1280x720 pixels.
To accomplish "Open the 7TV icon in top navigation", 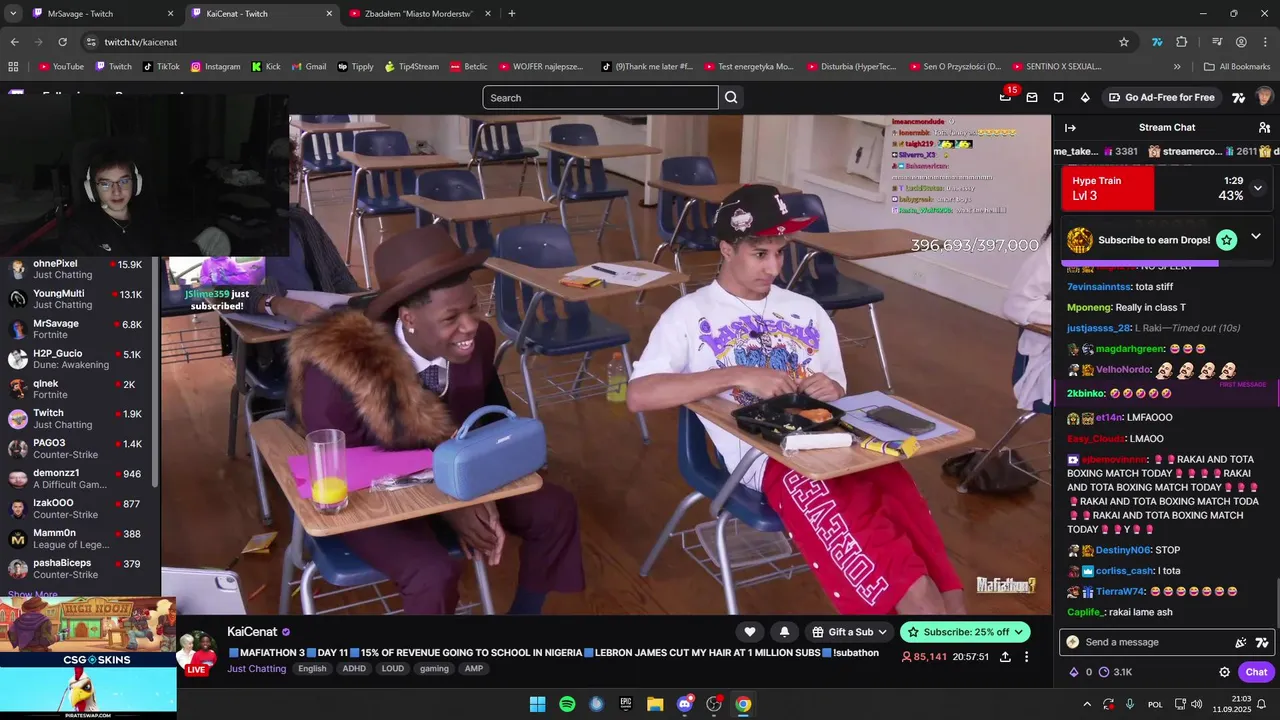I will pos(1238,97).
